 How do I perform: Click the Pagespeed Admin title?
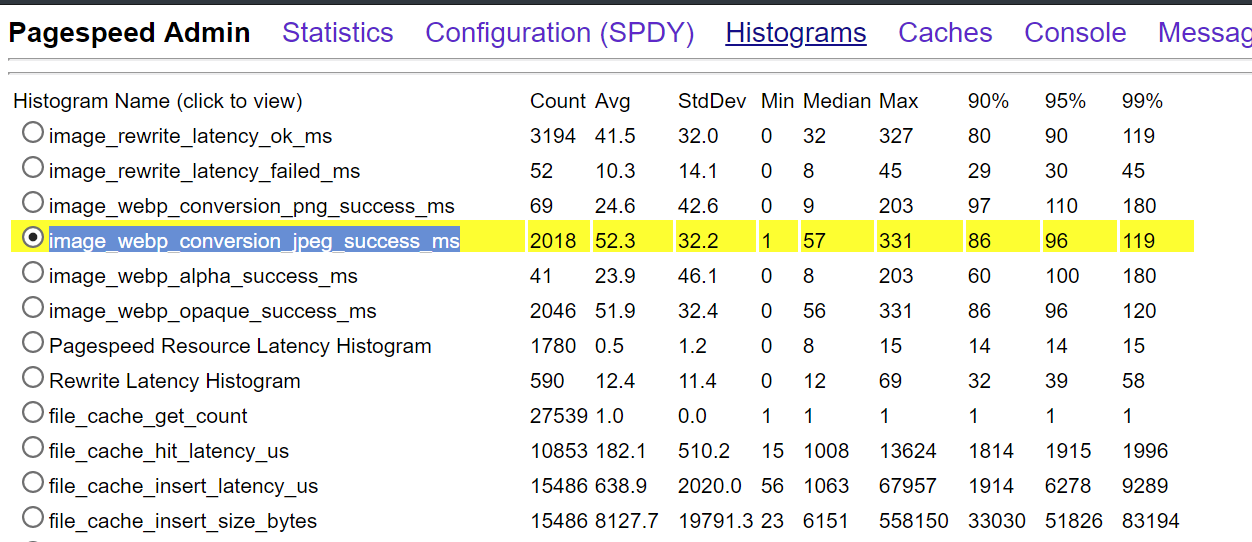point(130,33)
